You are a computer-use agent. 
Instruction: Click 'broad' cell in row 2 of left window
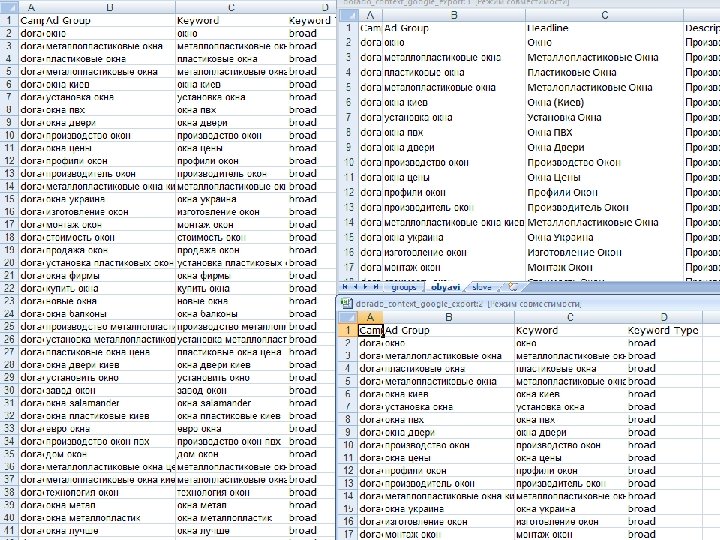pyautogui.click(x=312, y=33)
